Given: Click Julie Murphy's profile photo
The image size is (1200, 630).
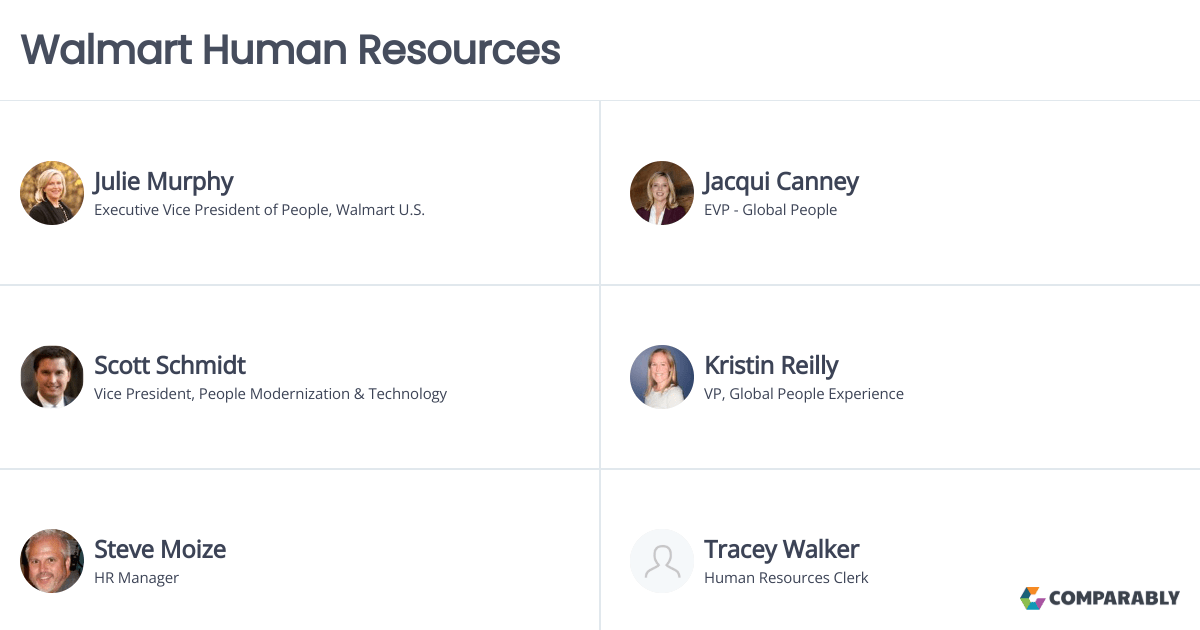Looking at the screenshot, I should [x=52, y=193].
